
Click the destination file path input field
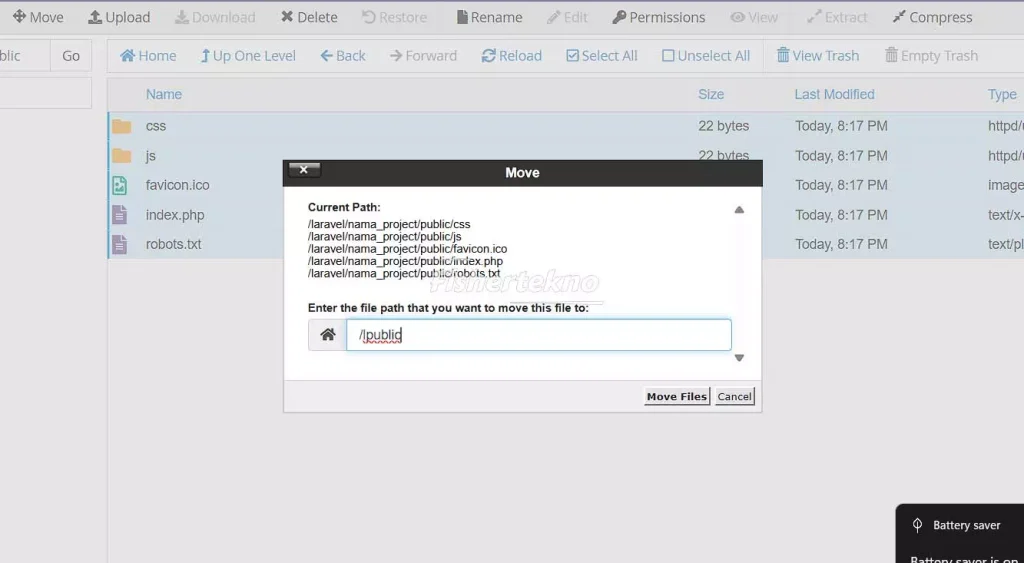[x=538, y=335]
